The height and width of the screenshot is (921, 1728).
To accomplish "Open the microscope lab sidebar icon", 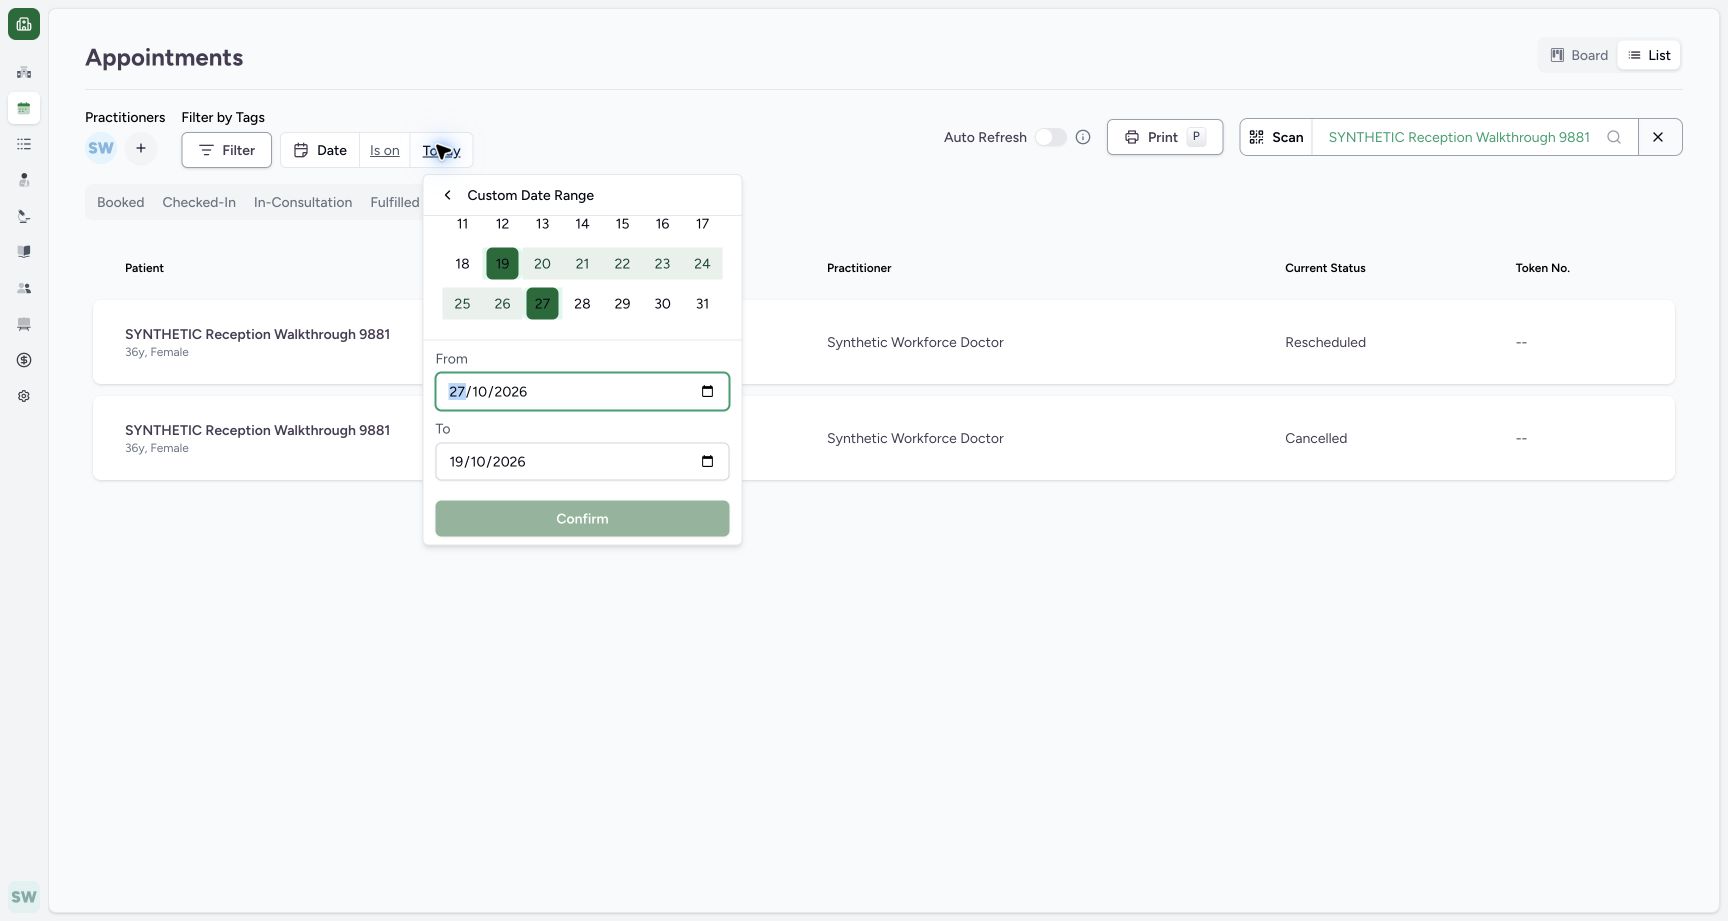I will (x=24, y=216).
